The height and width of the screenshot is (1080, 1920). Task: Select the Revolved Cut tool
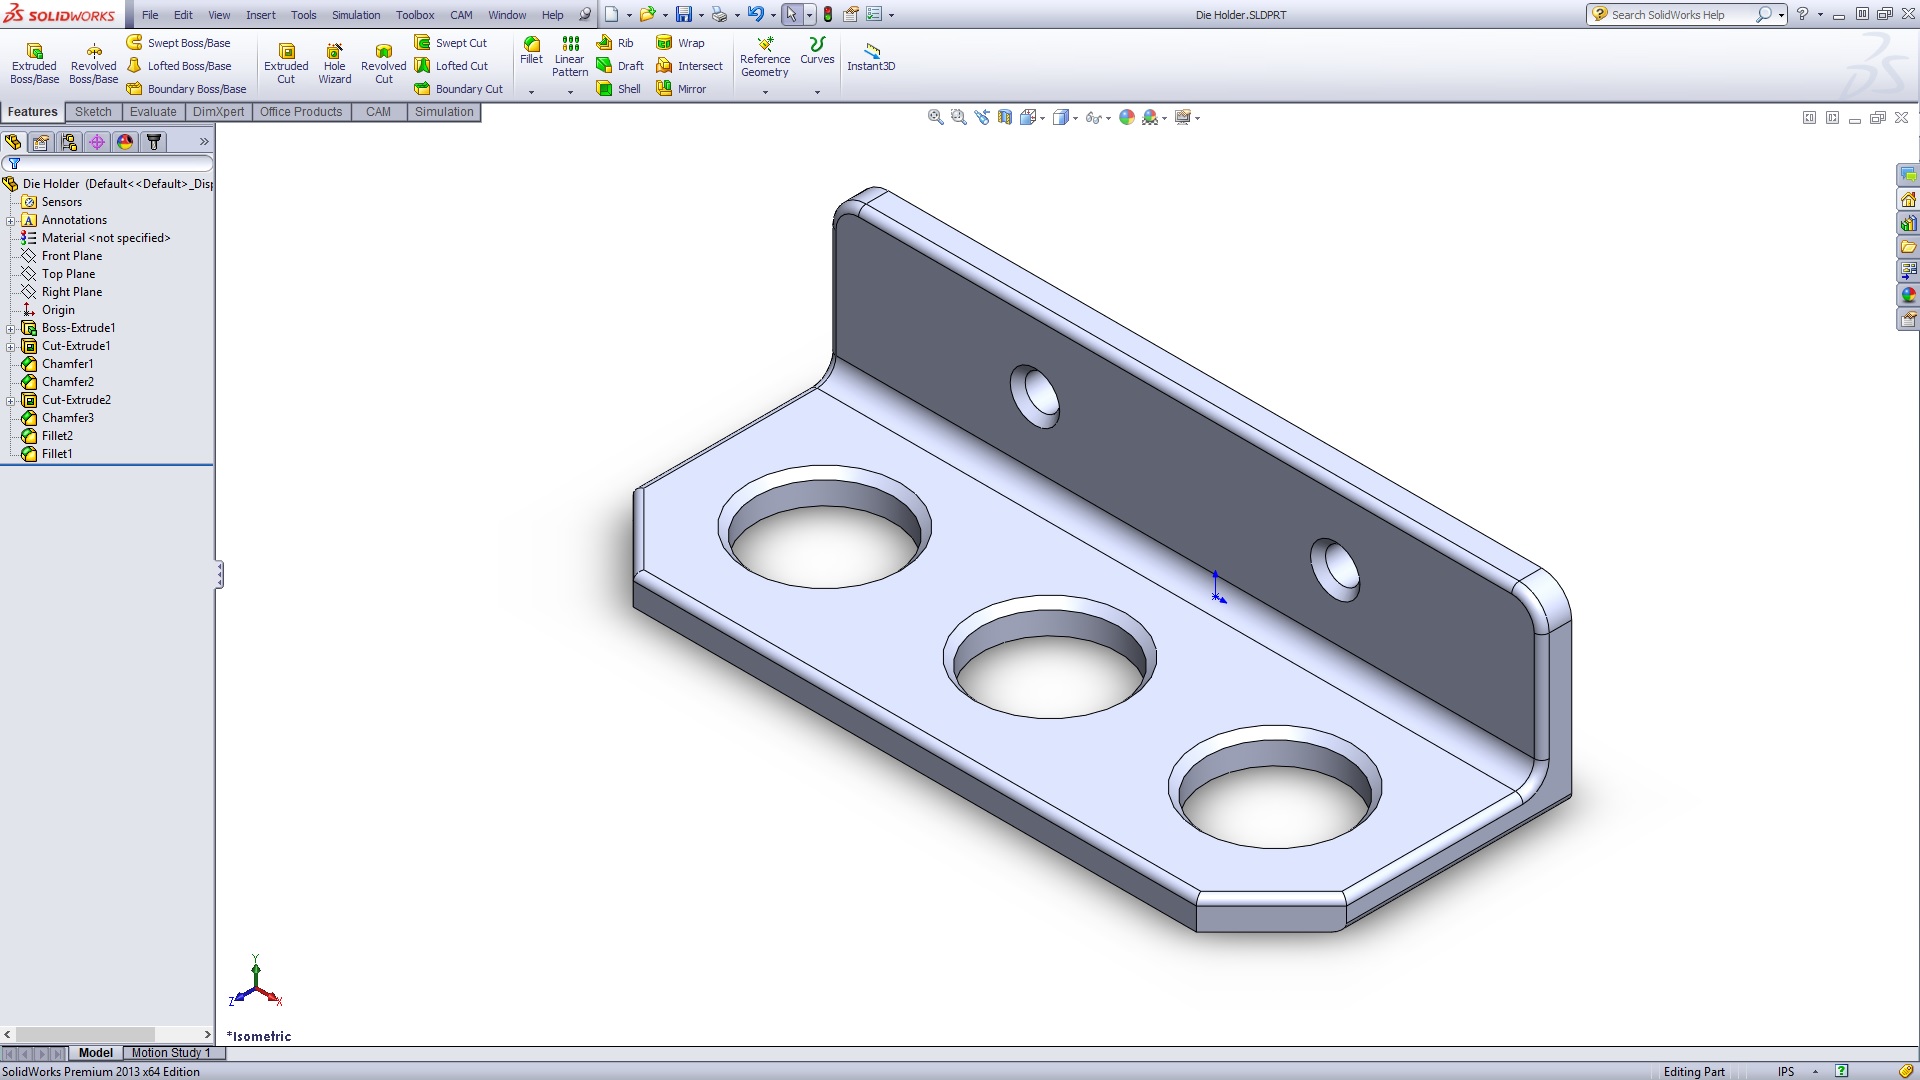[x=383, y=64]
